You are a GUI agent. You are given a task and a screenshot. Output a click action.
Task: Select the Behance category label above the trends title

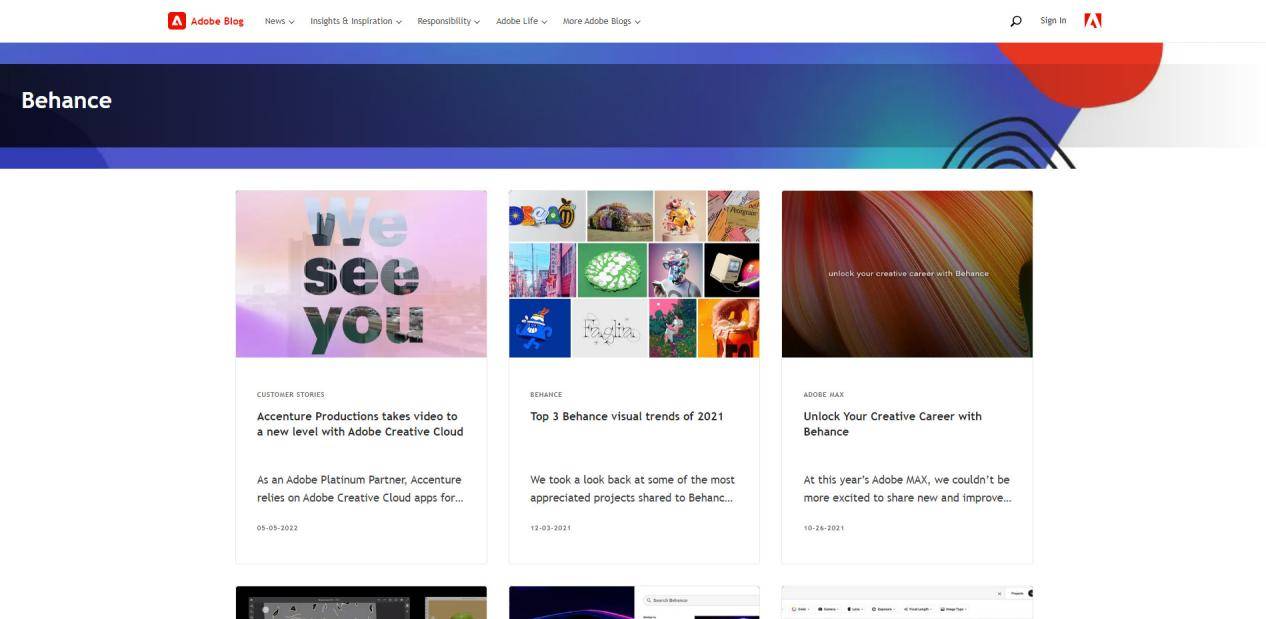(x=546, y=395)
